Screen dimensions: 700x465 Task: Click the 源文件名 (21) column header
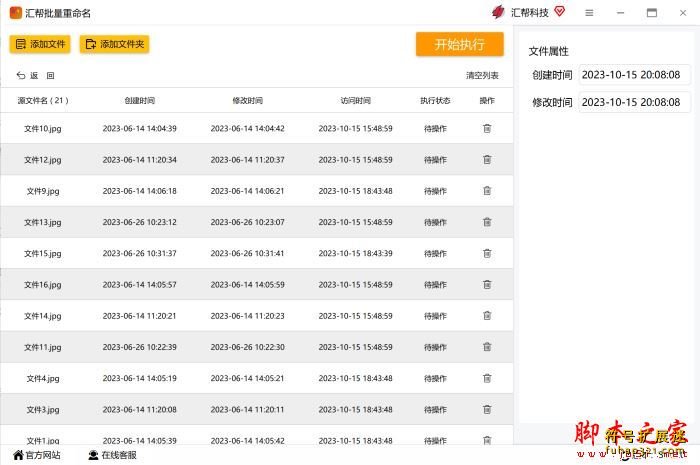43,101
